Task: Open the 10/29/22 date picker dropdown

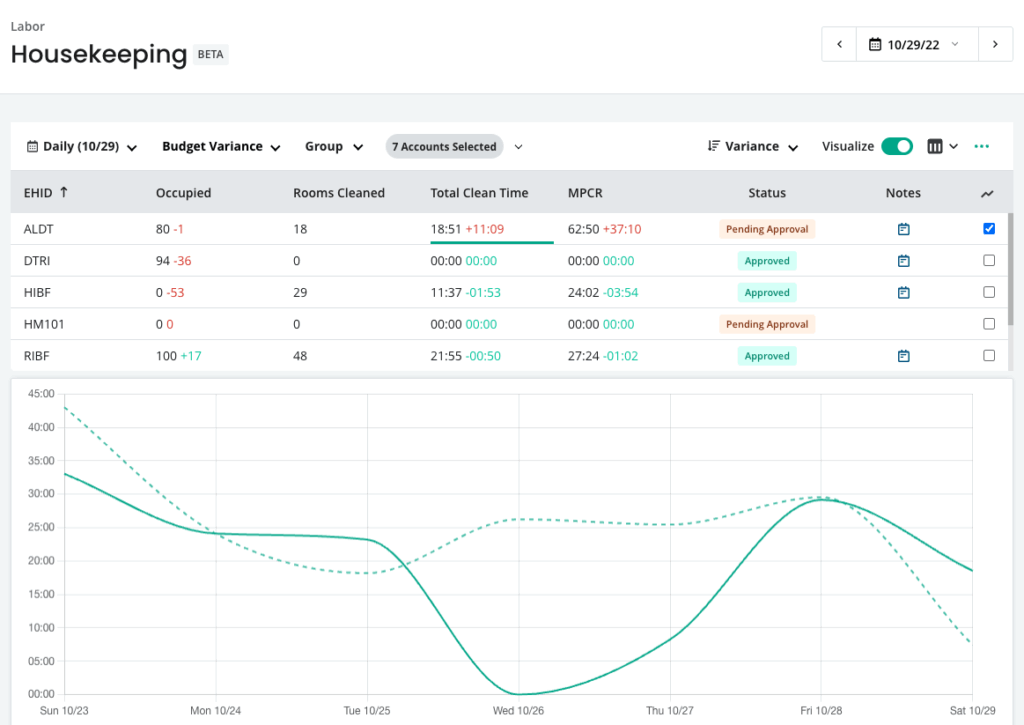Action: point(915,45)
